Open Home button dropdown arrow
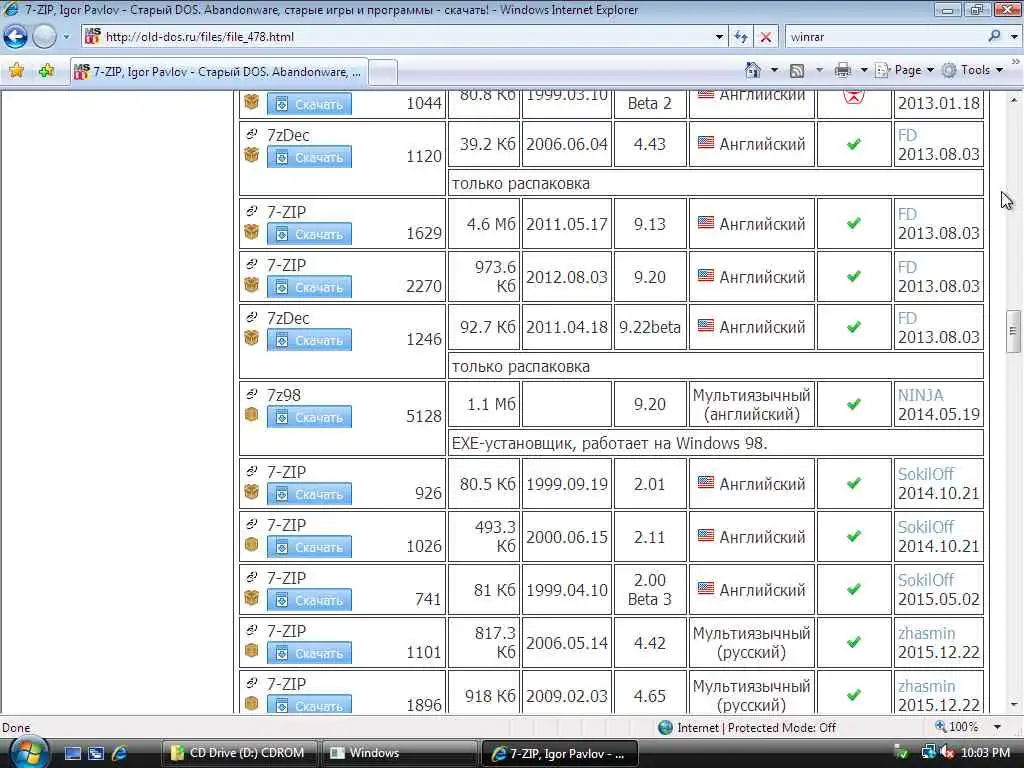The width and height of the screenshot is (1024, 768). [x=774, y=71]
